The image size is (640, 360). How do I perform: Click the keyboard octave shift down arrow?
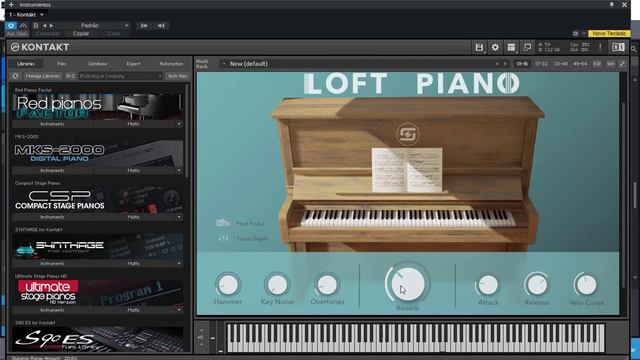click(x=202, y=345)
